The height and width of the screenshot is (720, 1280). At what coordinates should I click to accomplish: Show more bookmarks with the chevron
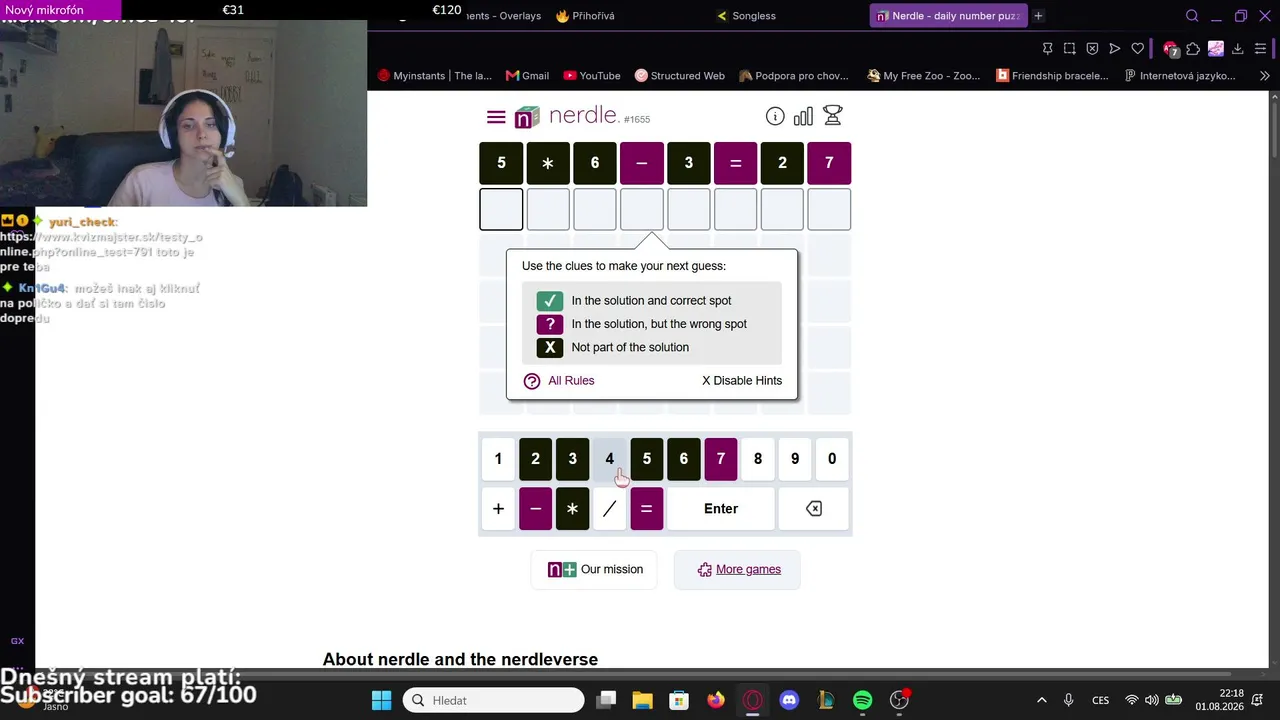coord(1264,76)
